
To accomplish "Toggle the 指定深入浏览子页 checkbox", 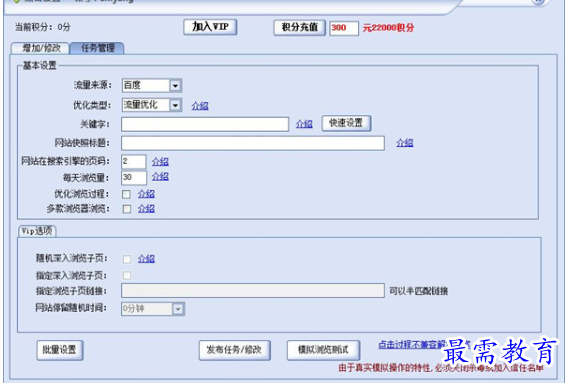I will click(x=127, y=276).
